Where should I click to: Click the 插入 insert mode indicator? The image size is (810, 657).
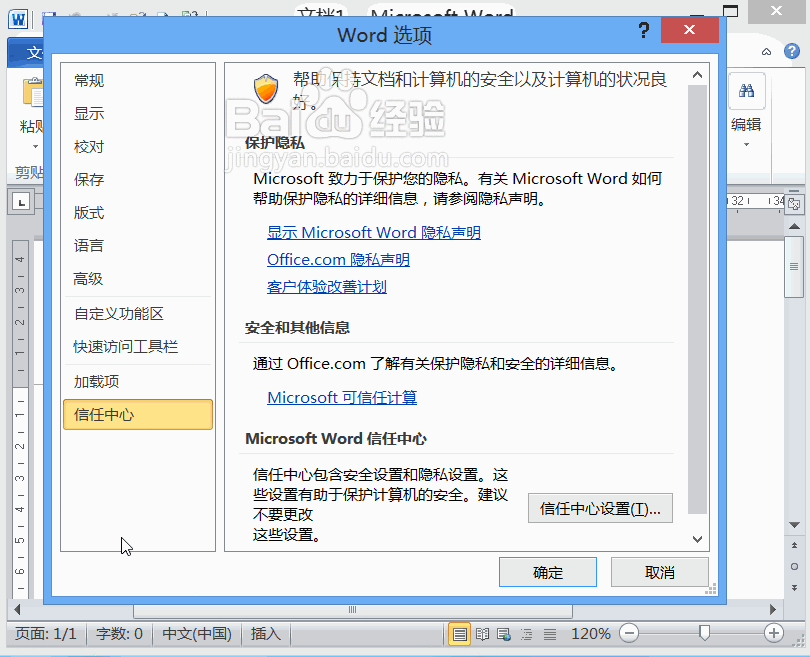tap(266, 634)
